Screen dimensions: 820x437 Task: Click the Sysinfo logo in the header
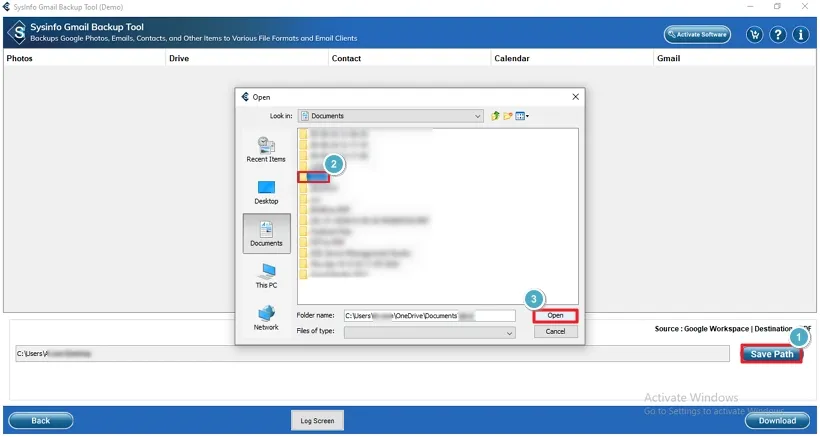pyautogui.click(x=17, y=32)
